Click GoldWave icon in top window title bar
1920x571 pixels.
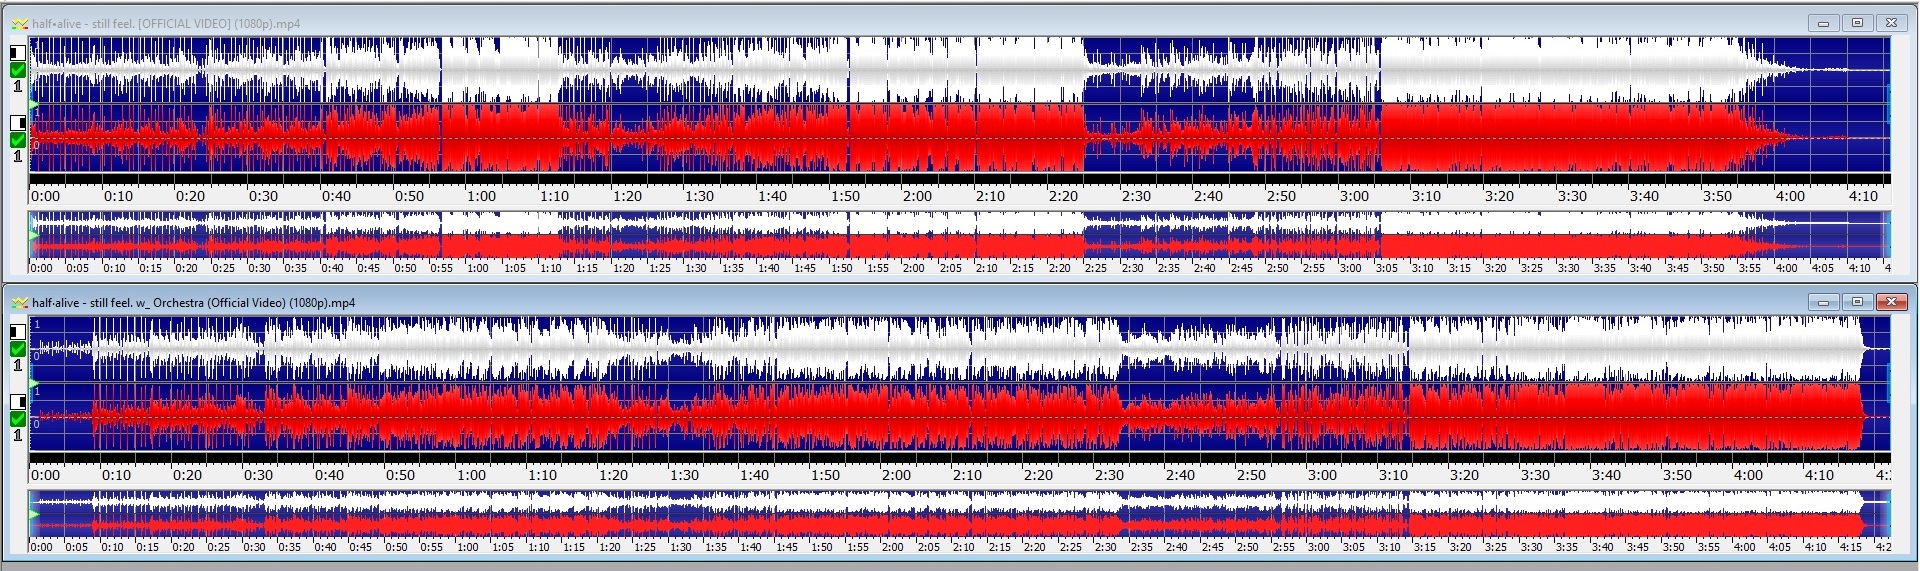[x=19, y=23]
